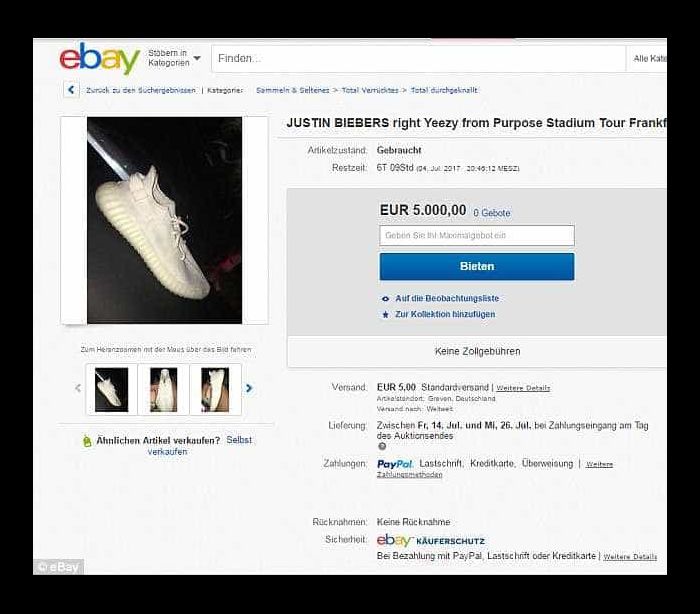The width and height of the screenshot is (700, 614).
Task: Open the Total Verrücktes breadcrumb
Action: tap(370, 90)
